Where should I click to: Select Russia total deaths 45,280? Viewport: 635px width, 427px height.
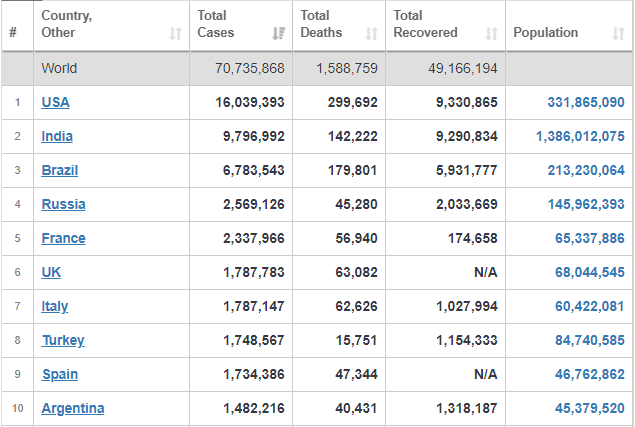coord(356,204)
